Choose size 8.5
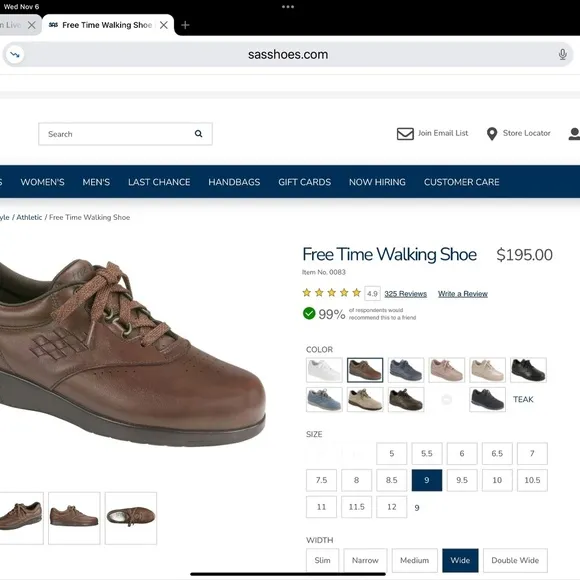This screenshot has width=580, height=580. point(391,480)
